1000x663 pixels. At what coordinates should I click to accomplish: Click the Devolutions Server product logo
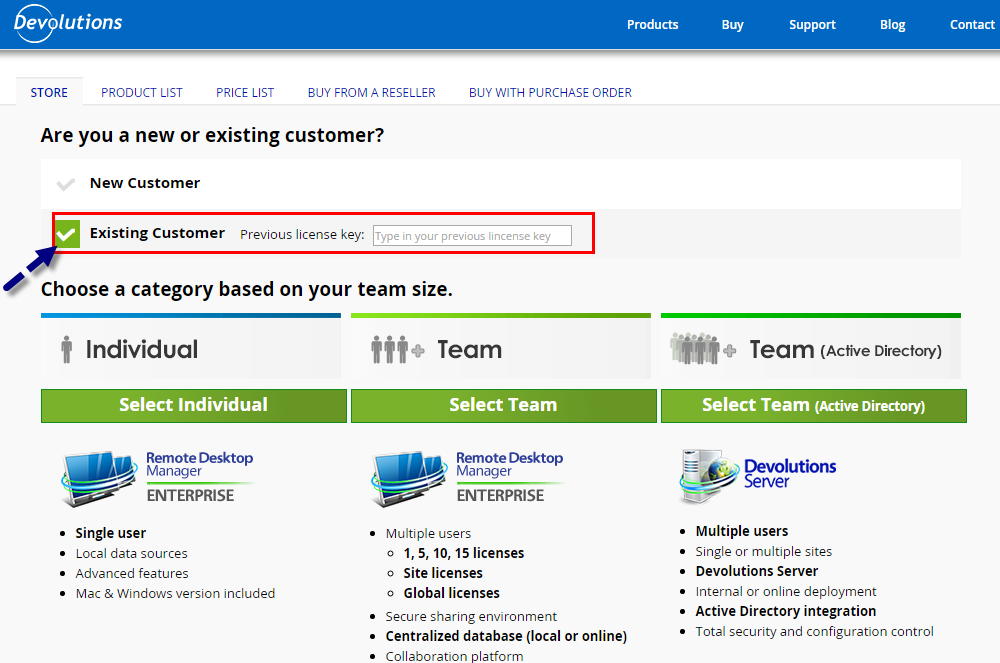point(757,473)
